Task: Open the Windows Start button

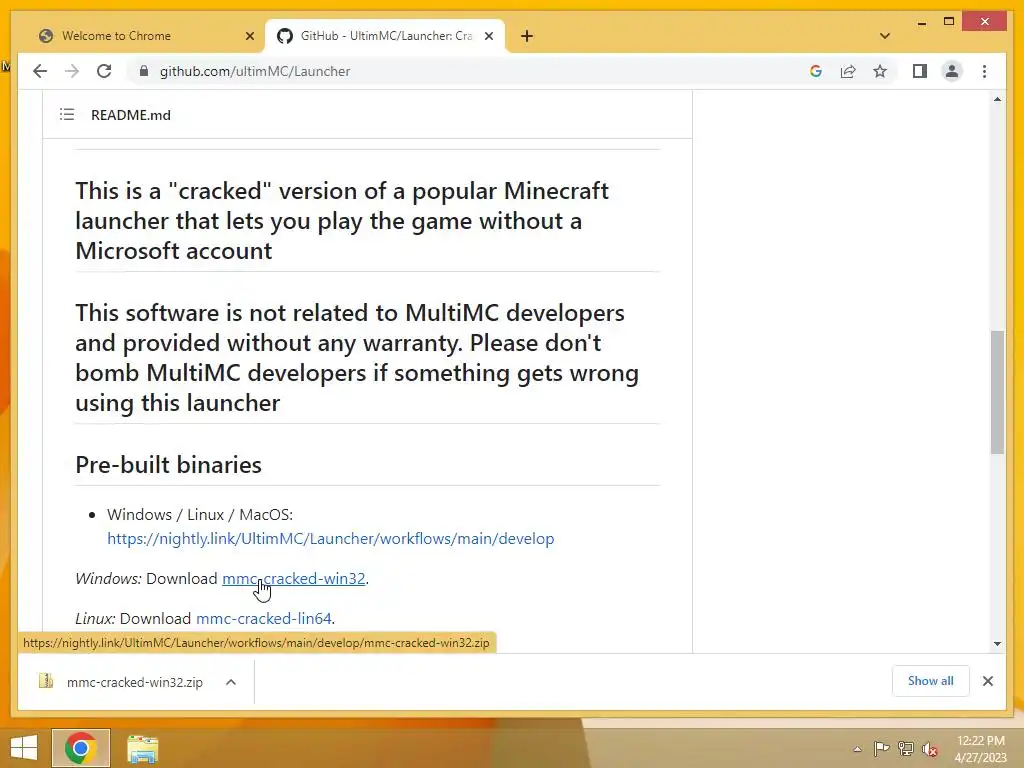Action: point(24,748)
